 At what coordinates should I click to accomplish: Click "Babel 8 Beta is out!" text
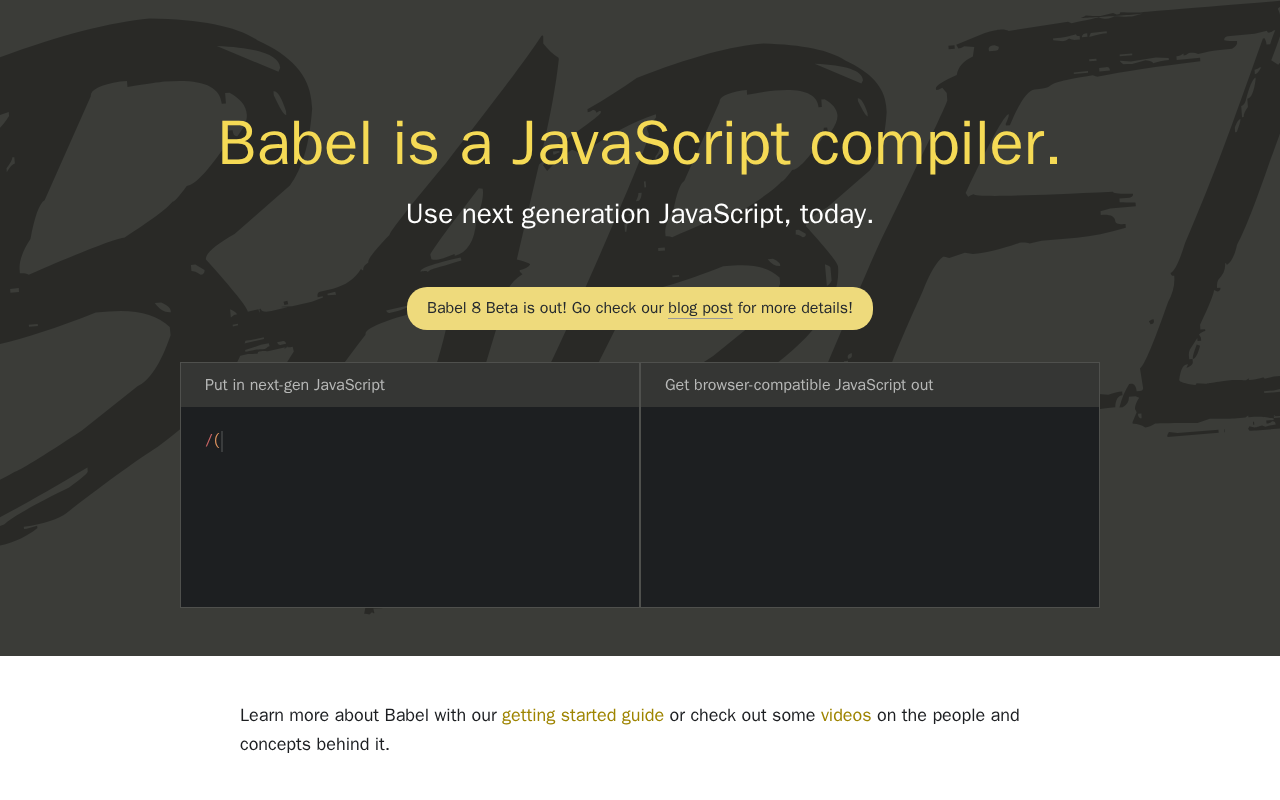[x=496, y=308]
